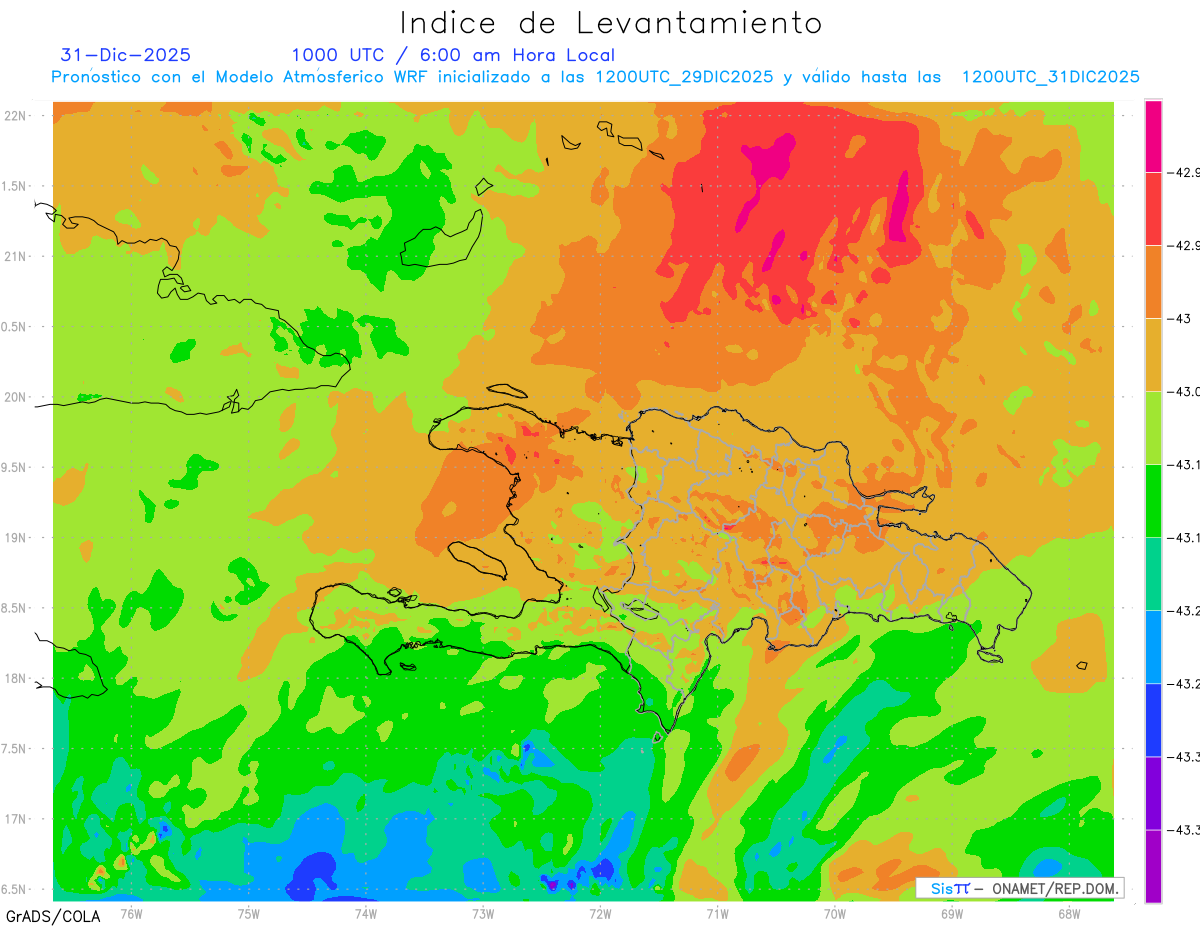Click the '20N' latitude axis label
This screenshot has height=927, width=1200.
(x=17, y=397)
